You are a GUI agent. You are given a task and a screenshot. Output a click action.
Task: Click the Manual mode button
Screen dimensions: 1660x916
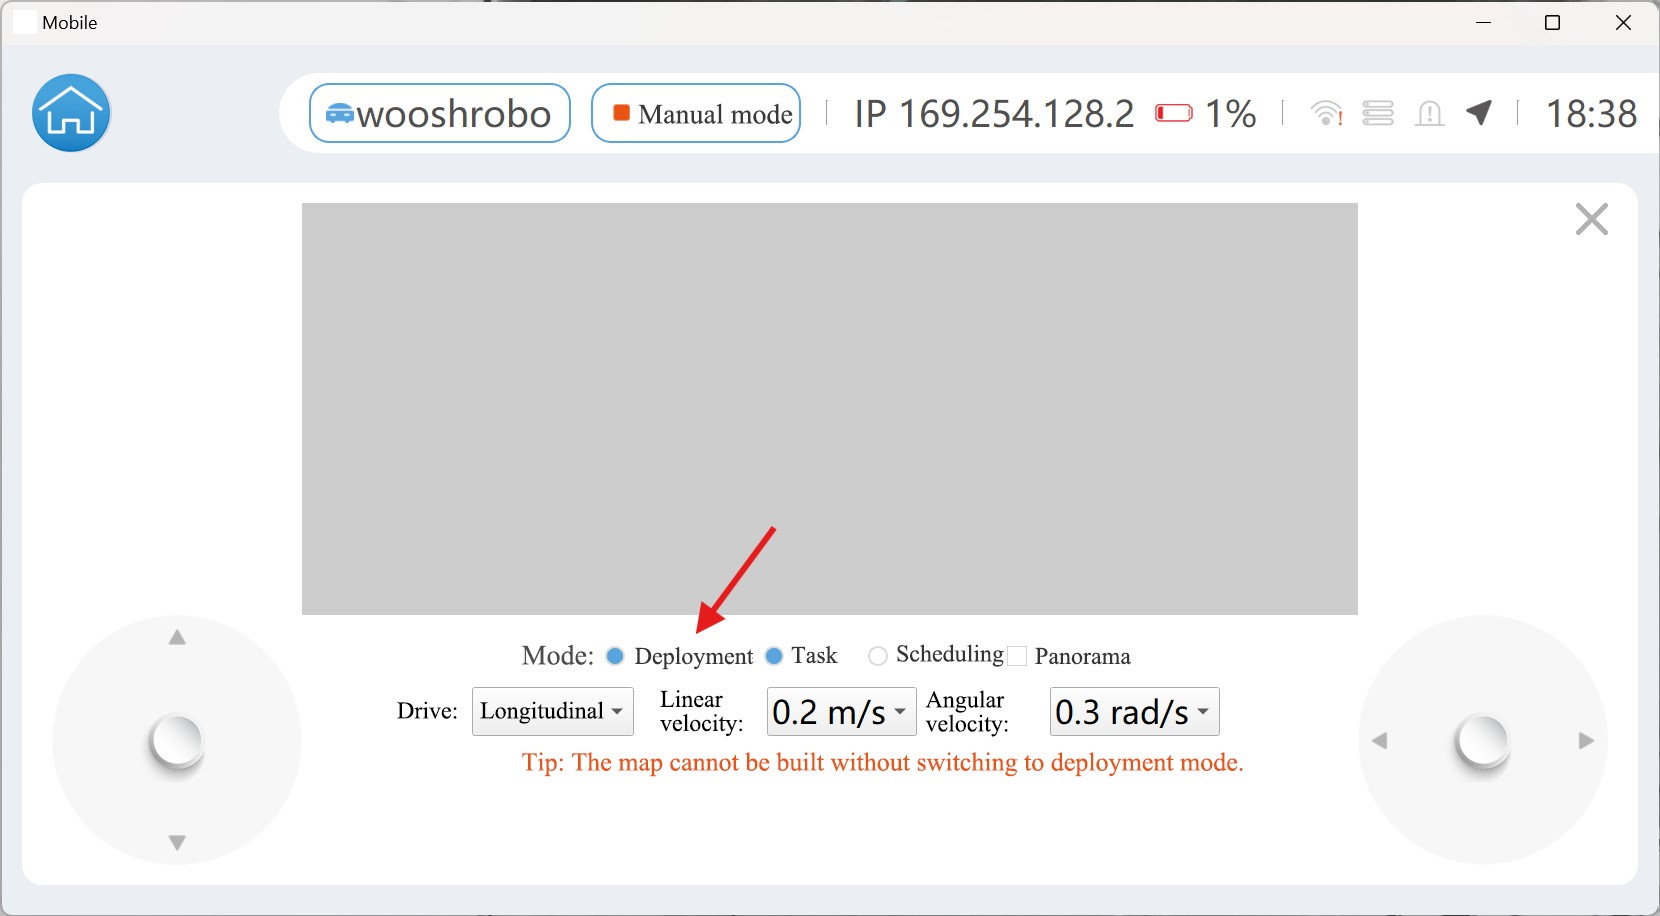coord(696,113)
